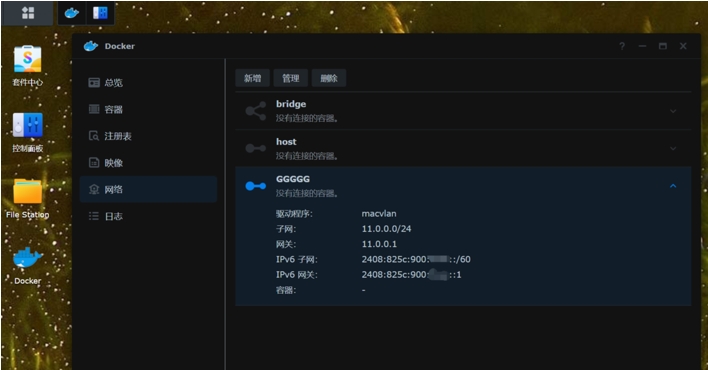Maximize the Docker window

662,46
